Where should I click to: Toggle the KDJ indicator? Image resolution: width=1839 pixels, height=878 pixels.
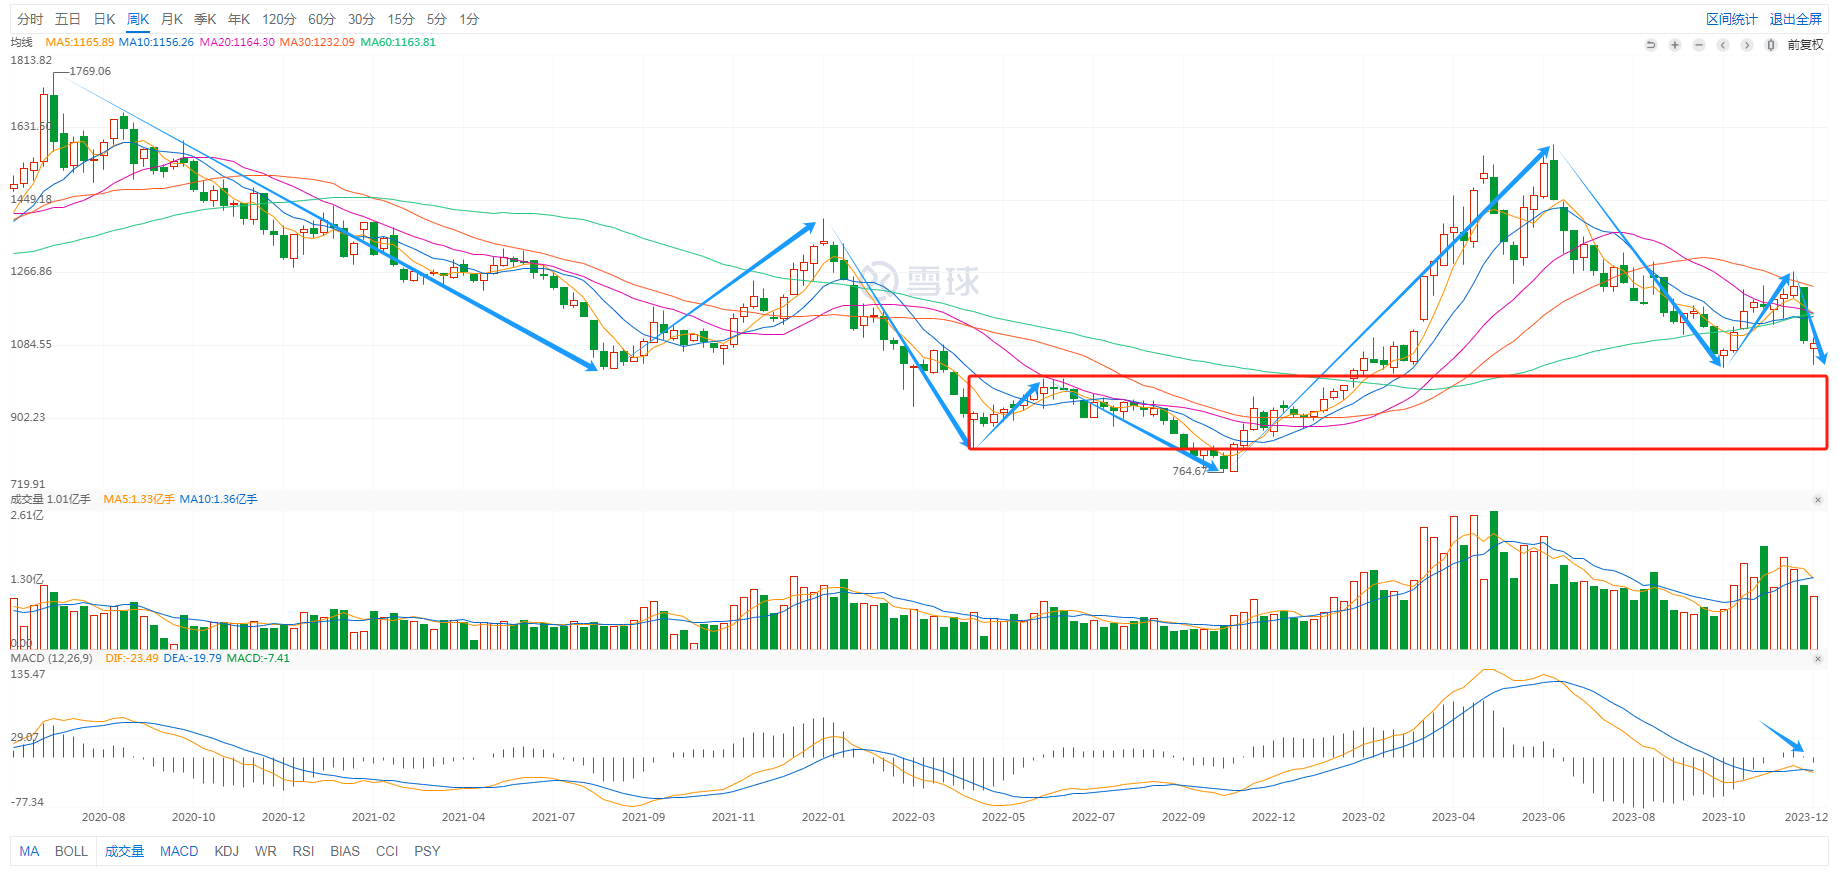click(x=226, y=851)
